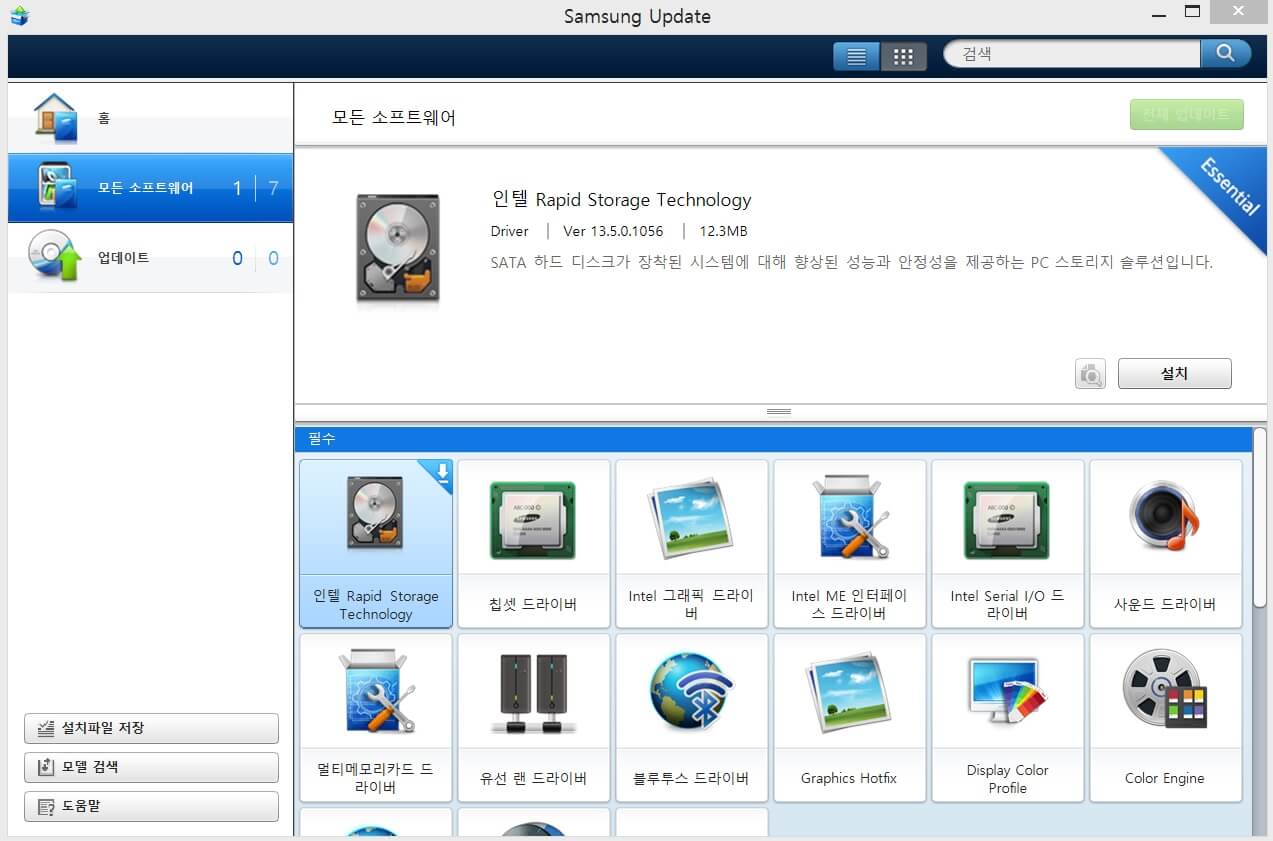The height and width of the screenshot is (841, 1273).
Task: Focus the 검색 search field
Action: tap(1071, 54)
